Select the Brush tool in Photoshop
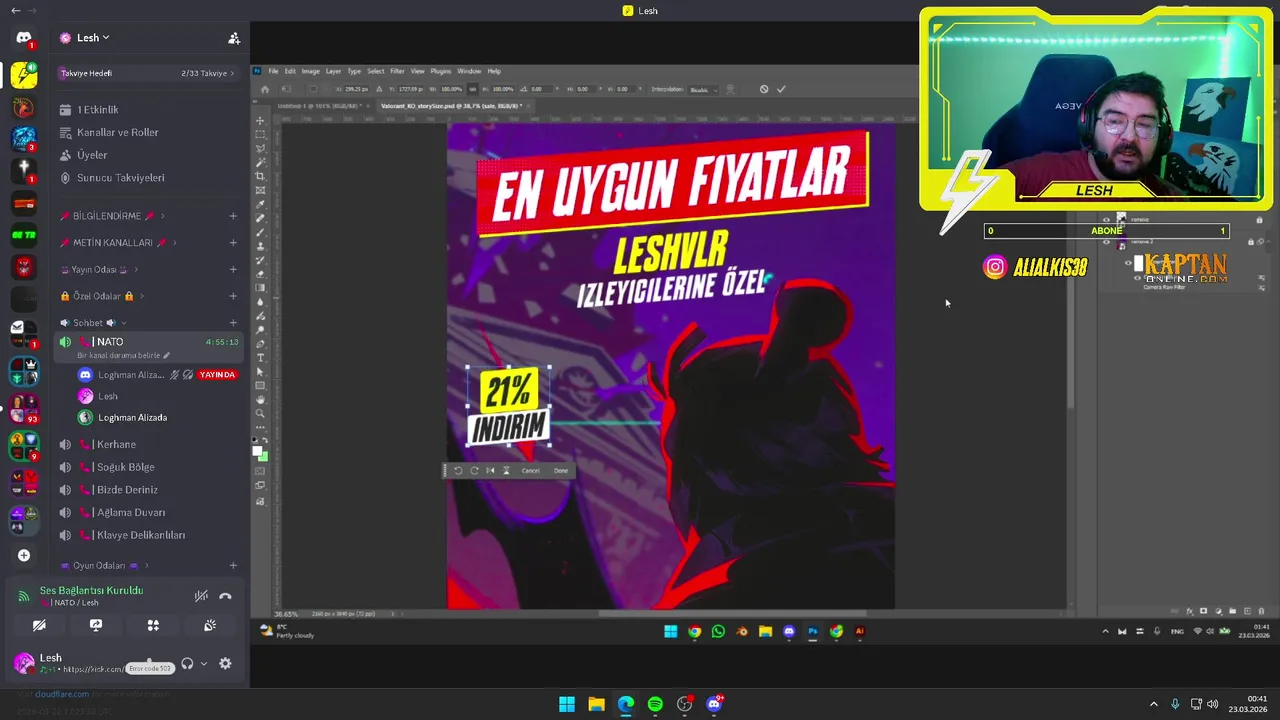Viewport: 1280px width, 720px height. (261, 232)
